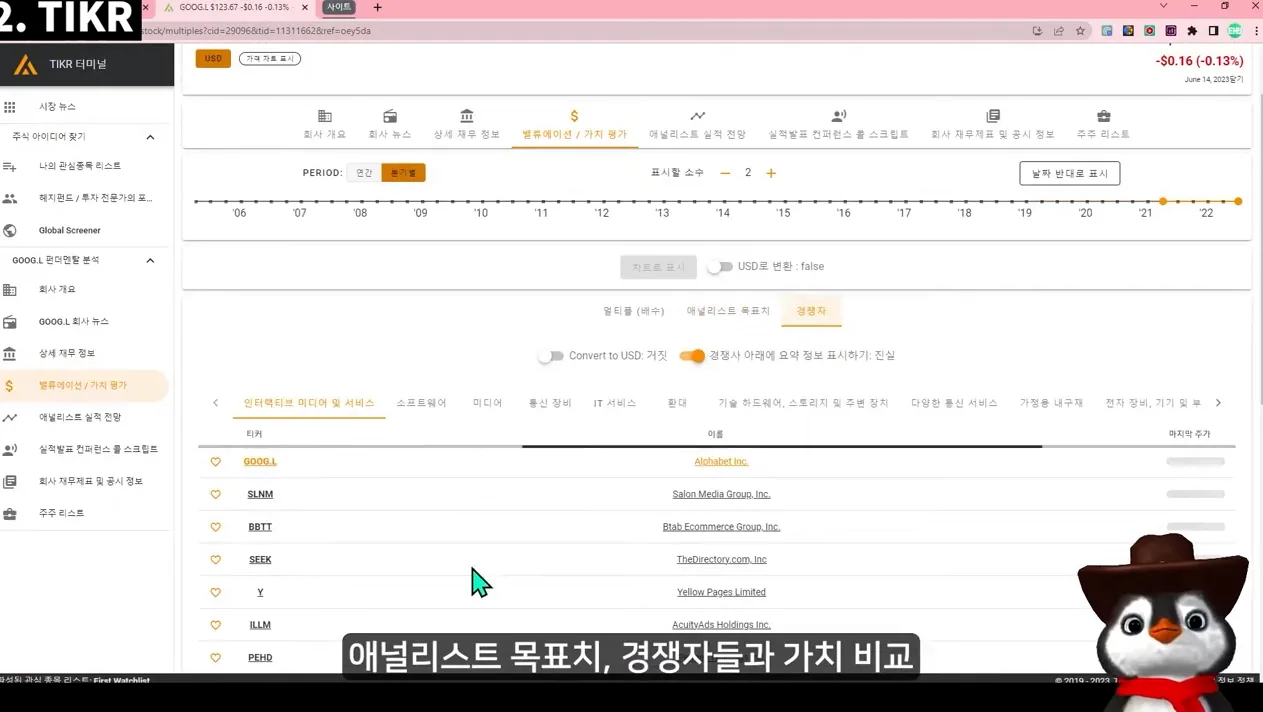The height and width of the screenshot is (712, 1263).
Task: Favorite BBTT with its heart icon
Action: [x=215, y=527]
